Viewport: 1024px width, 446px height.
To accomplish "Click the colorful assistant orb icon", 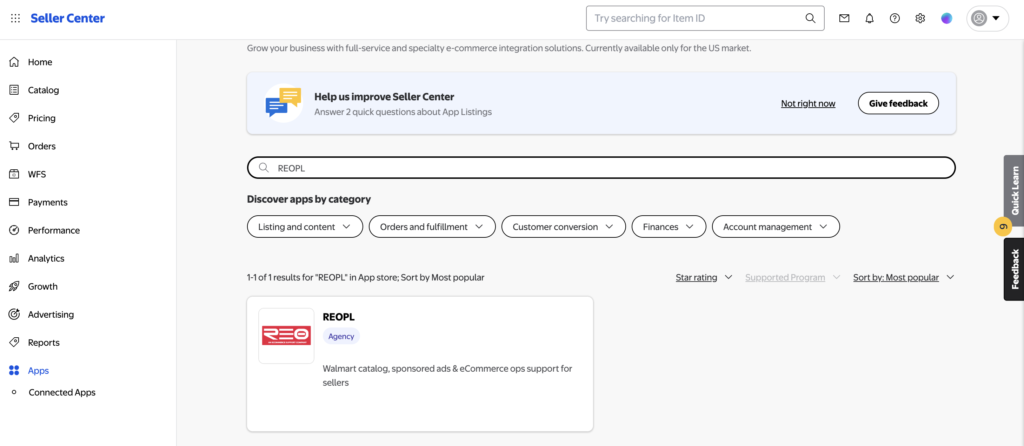I will [x=946, y=18].
